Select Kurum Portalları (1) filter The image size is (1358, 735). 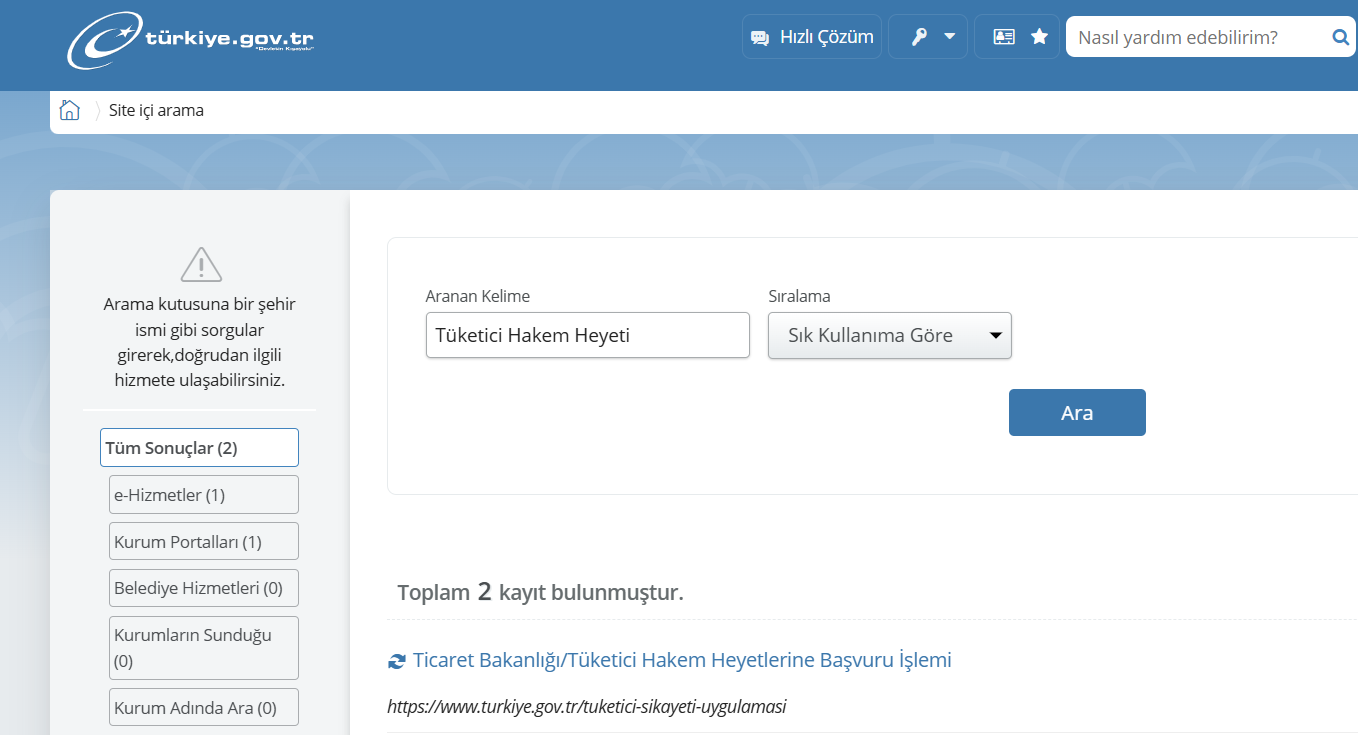pos(204,541)
